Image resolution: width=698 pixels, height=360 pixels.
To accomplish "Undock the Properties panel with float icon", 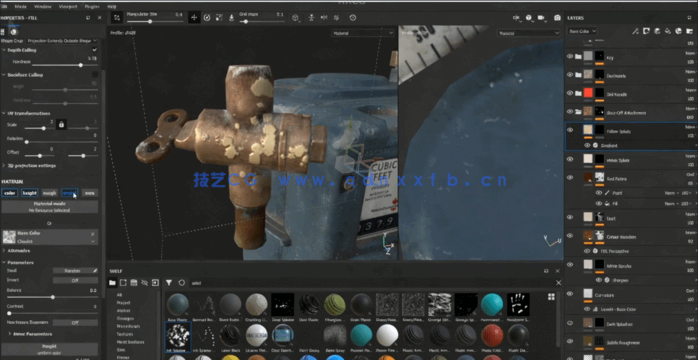I will pyautogui.click(x=88, y=18).
